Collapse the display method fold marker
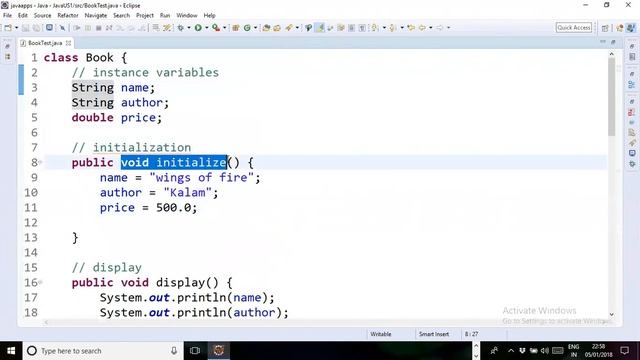The height and width of the screenshot is (360, 640). [x=40, y=282]
